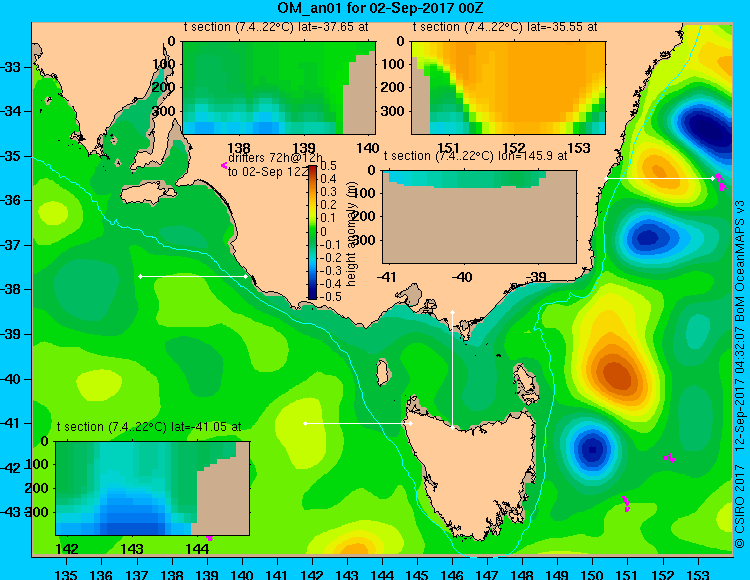Click the -42 latitude axis label
750x580 pixels.
10,468
